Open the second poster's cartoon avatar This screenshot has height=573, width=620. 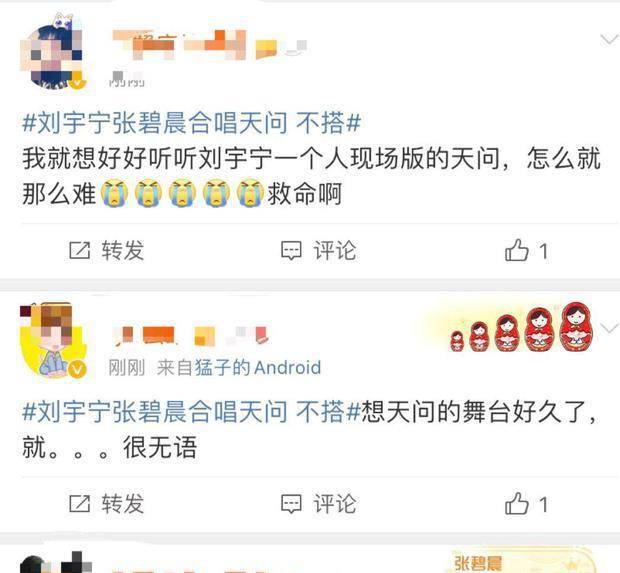coord(52,341)
